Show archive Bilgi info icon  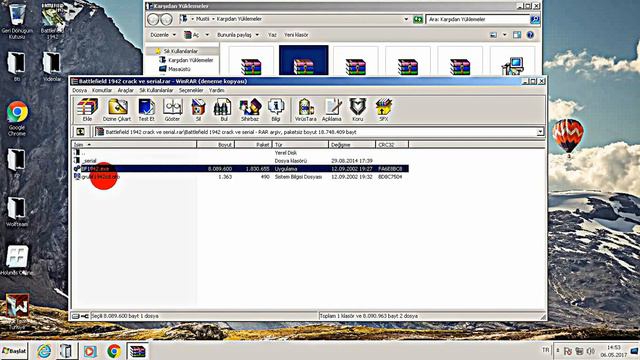pyautogui.click(x=276, y=110)
